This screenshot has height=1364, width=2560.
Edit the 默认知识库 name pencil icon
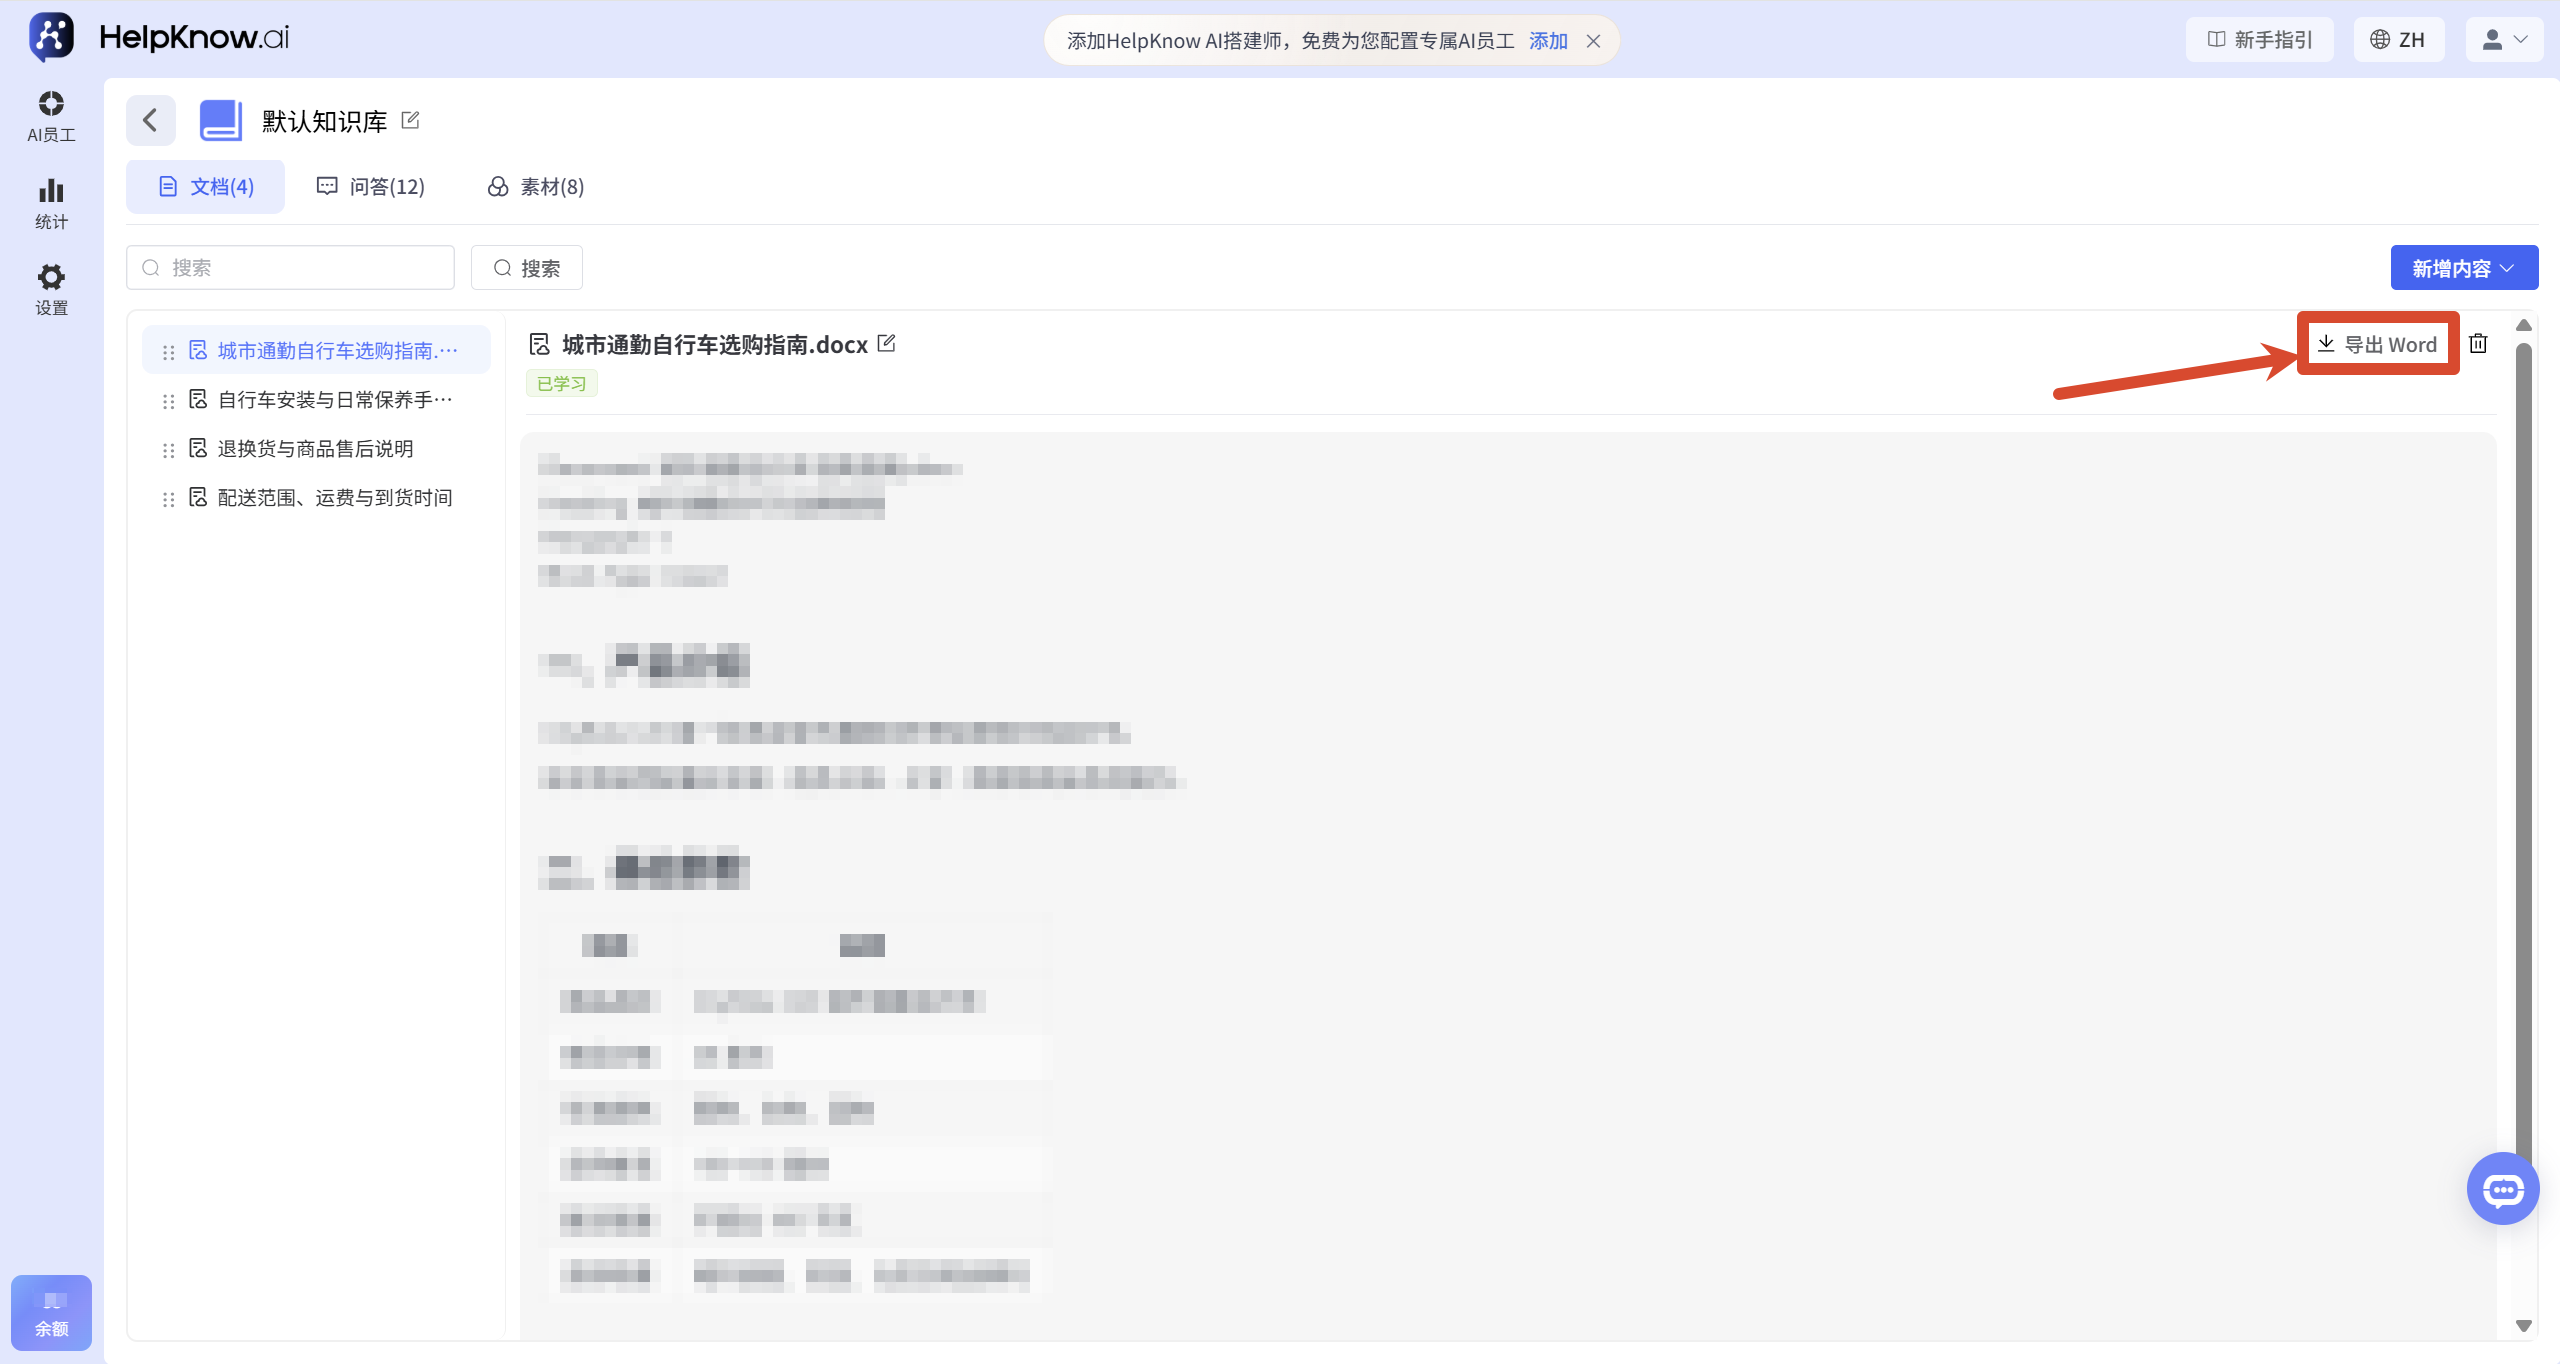point(410,120)
